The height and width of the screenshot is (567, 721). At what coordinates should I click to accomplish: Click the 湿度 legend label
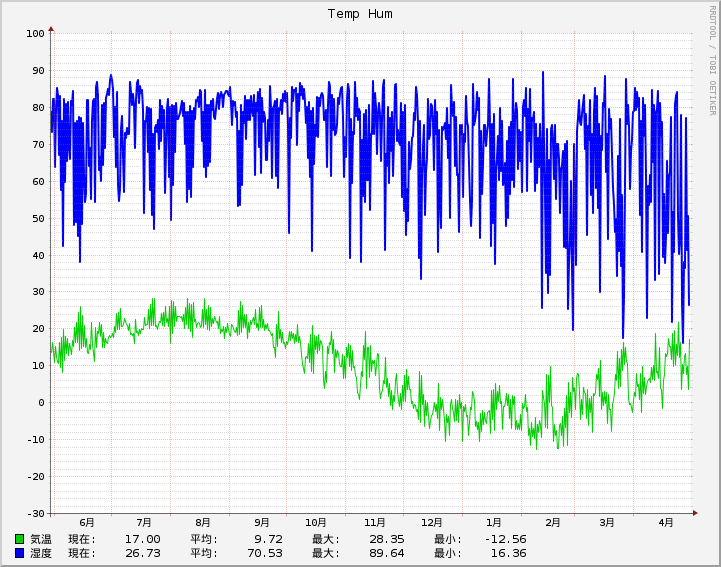point(41,553)
